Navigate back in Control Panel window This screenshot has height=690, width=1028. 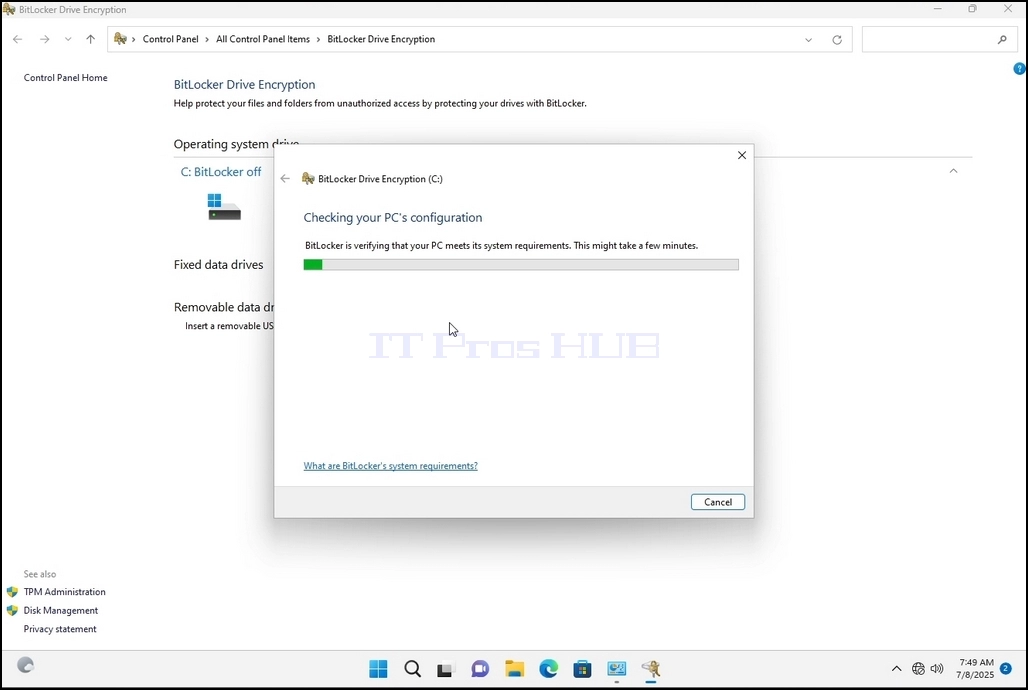pos(18,39)
